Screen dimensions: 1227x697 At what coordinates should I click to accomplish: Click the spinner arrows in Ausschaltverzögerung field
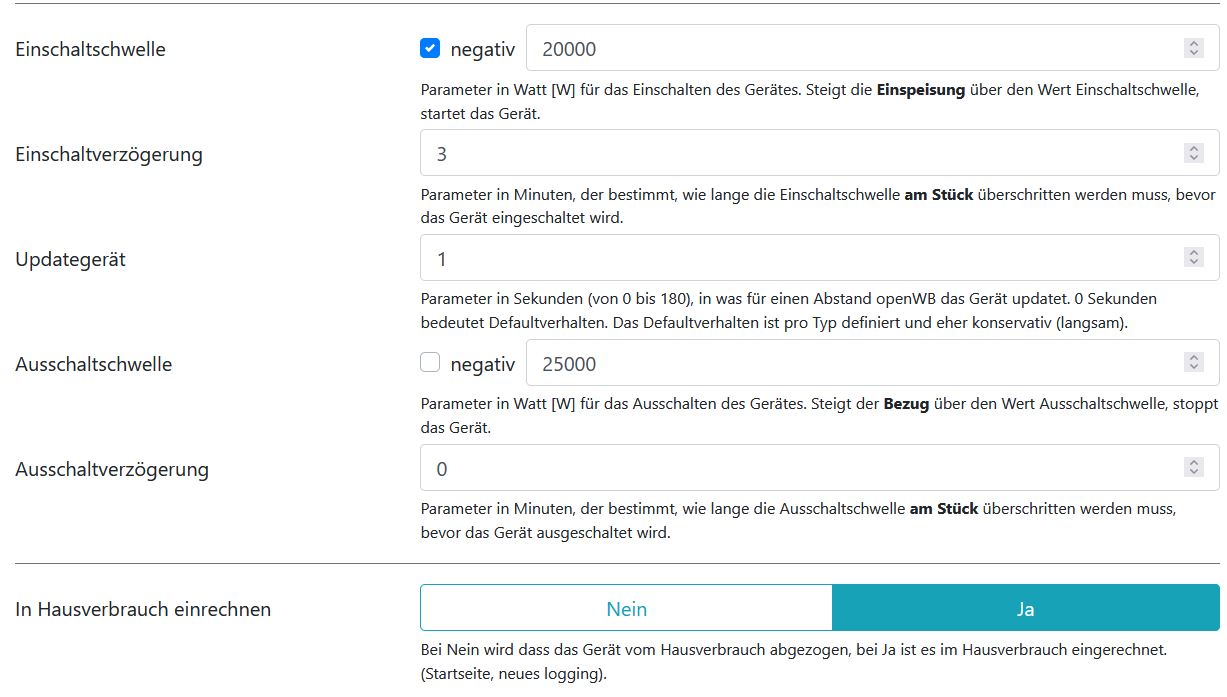(1193, 468)
